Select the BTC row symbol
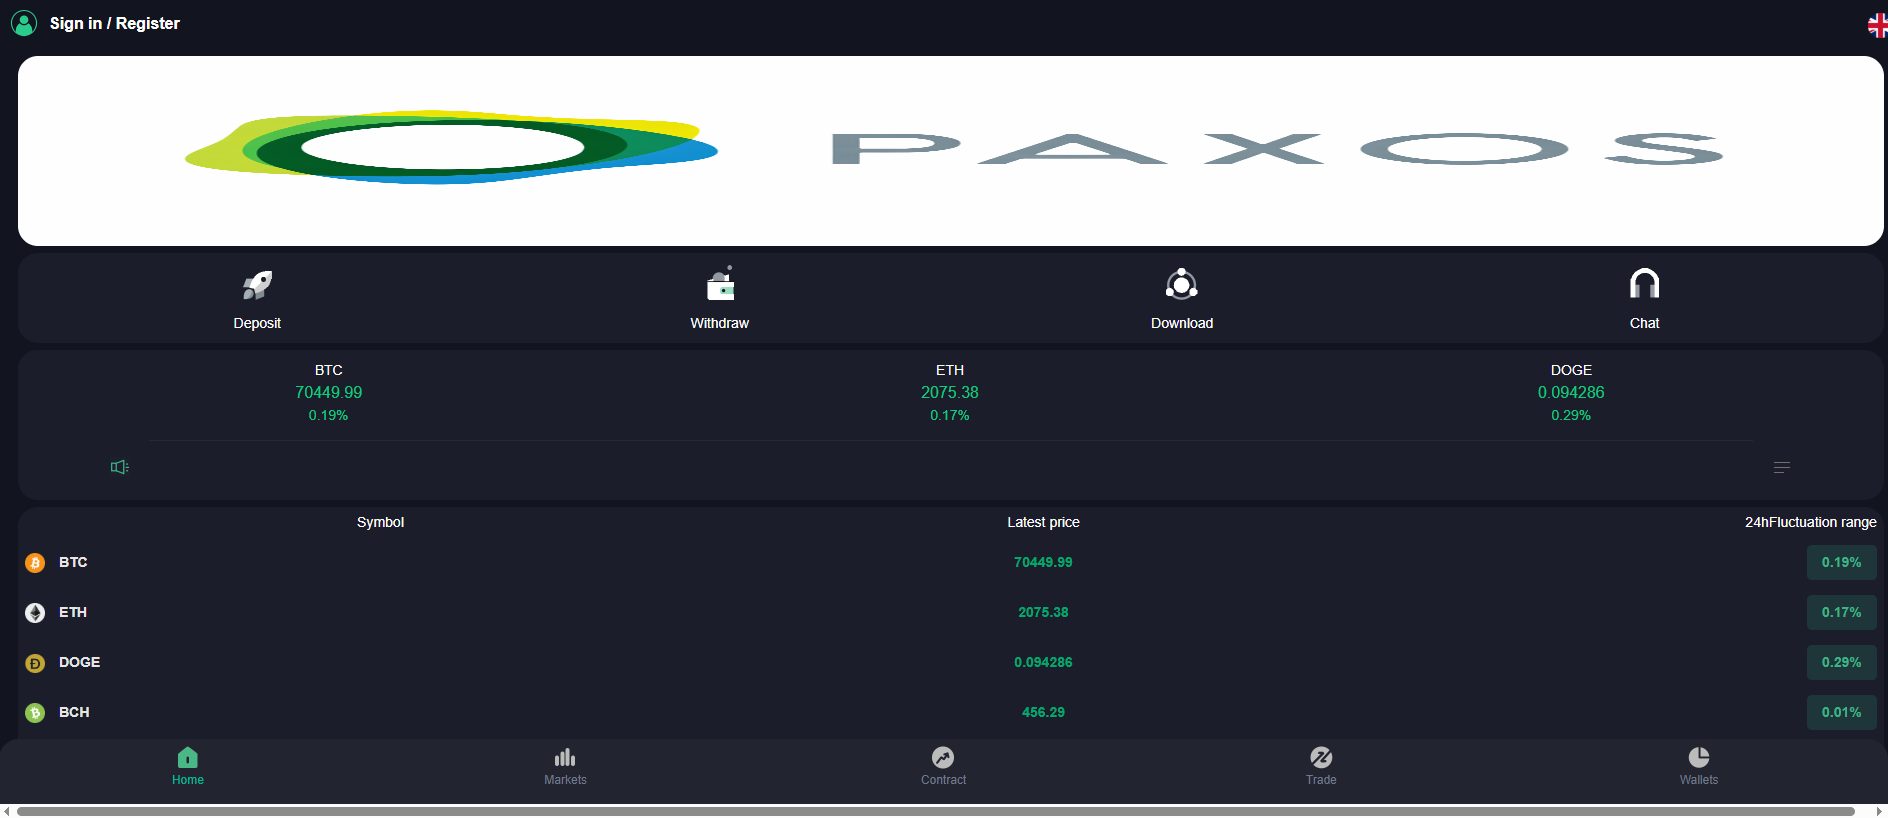 tap(73, 562)
